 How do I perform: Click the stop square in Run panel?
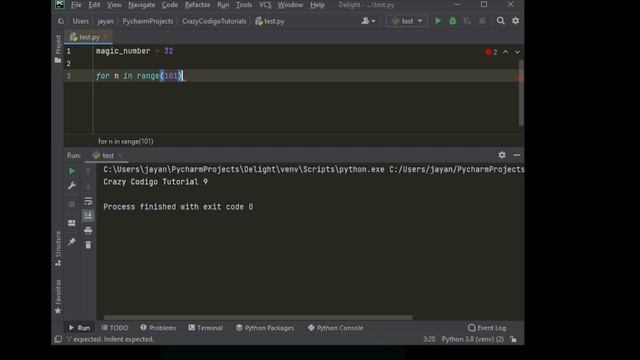tap(72, 204)
